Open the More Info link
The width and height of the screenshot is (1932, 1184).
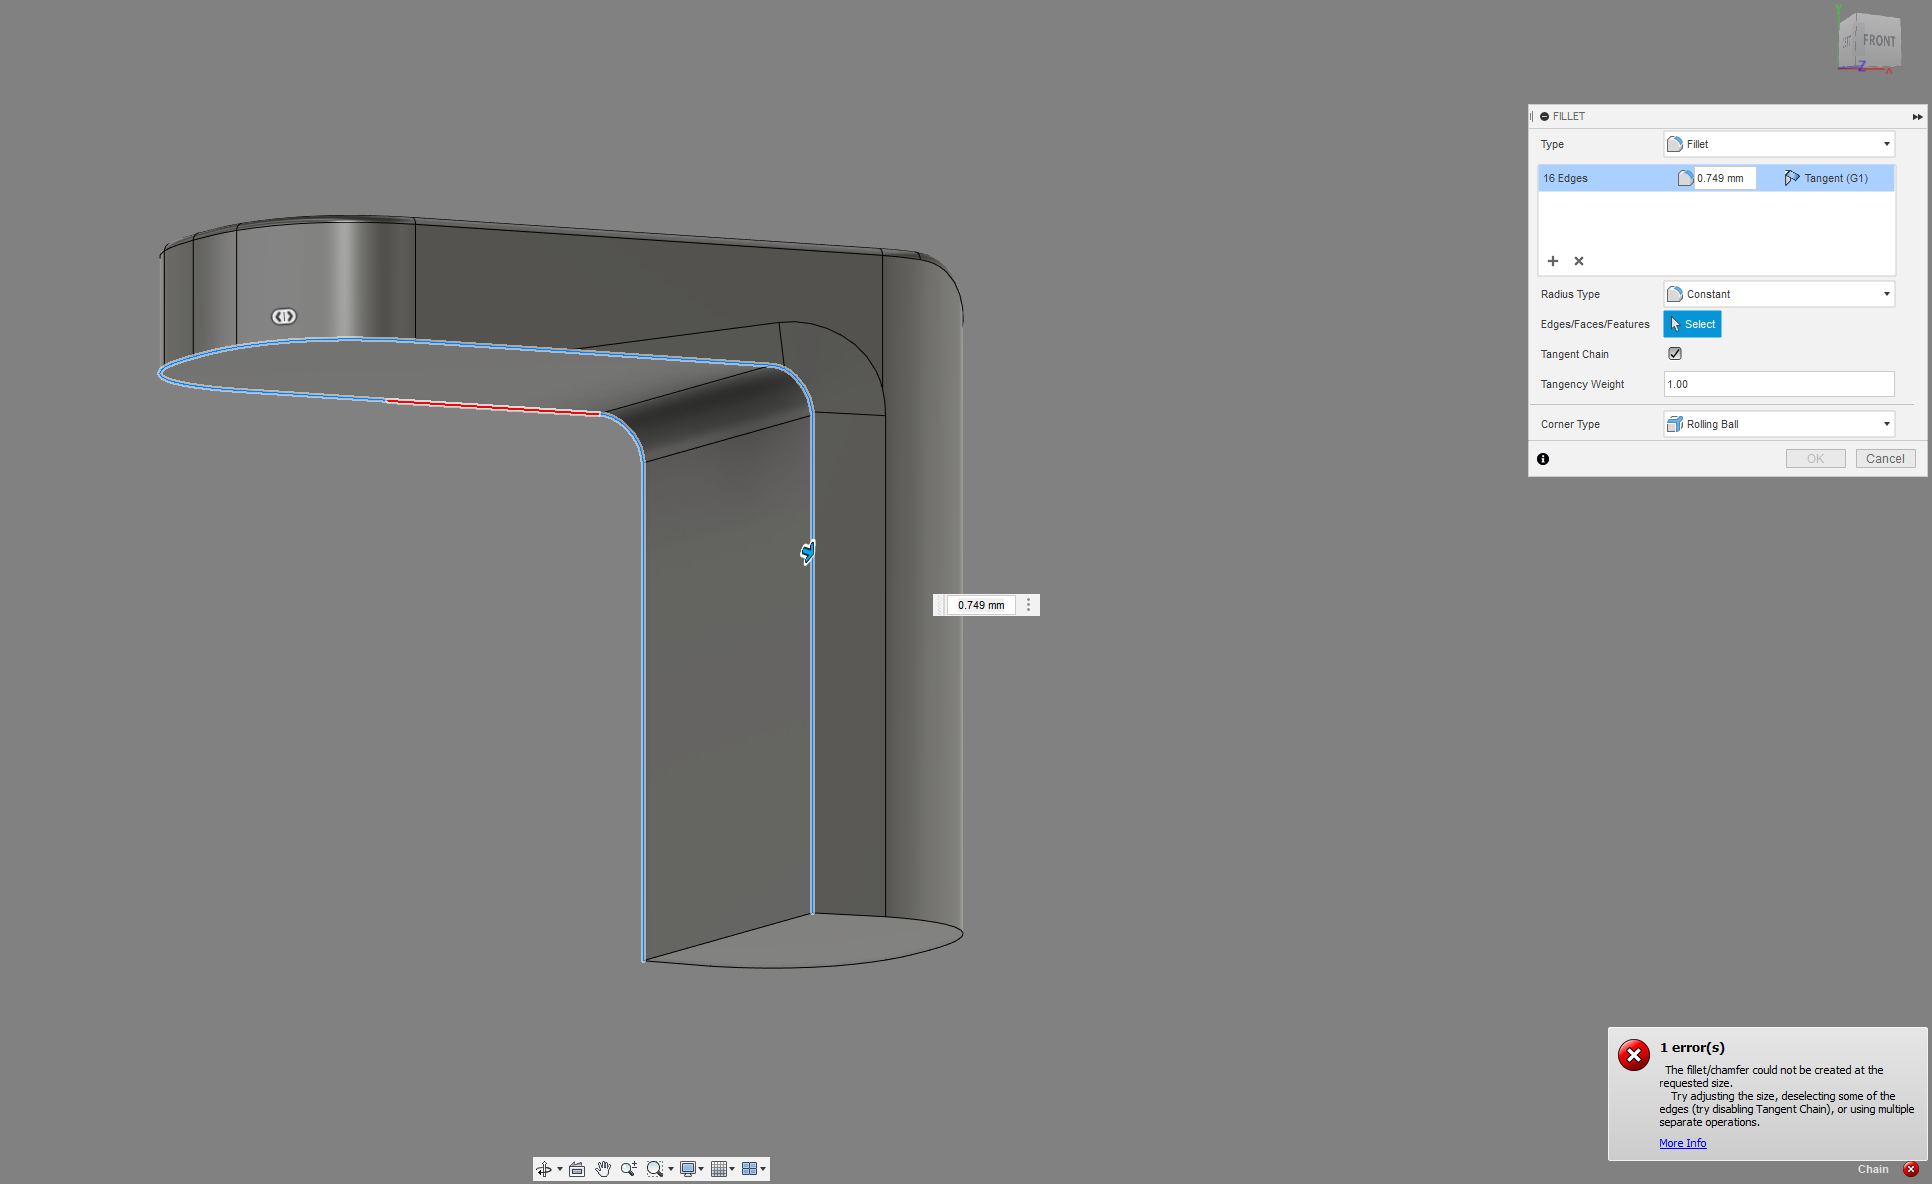coord(1682,1143)
